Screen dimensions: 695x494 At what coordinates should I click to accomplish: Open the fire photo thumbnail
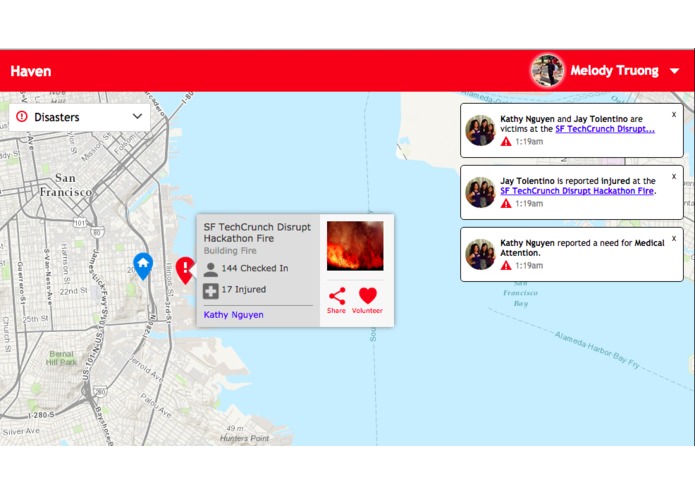click(x=355, y=246)
